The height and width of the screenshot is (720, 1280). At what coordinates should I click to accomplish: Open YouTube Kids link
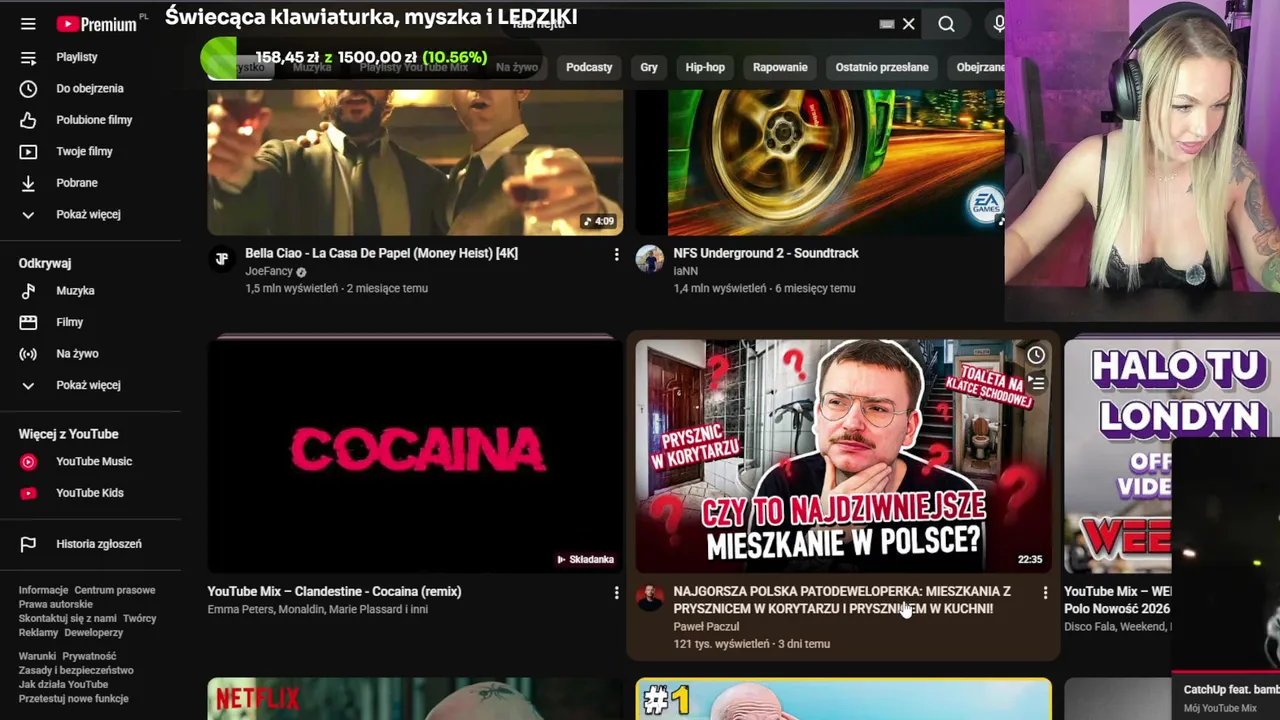[x=89, y=493]
